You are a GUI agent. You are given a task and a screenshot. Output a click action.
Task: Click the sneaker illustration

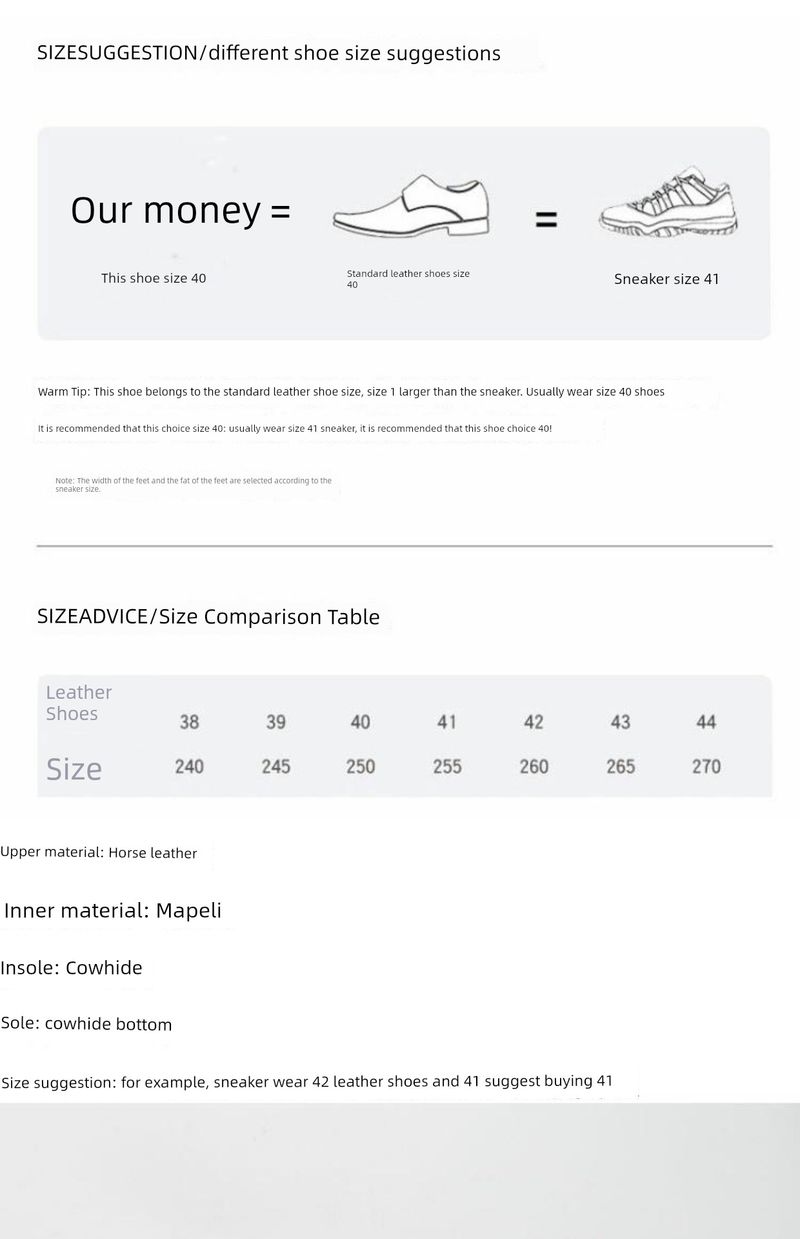pos(665,205)
